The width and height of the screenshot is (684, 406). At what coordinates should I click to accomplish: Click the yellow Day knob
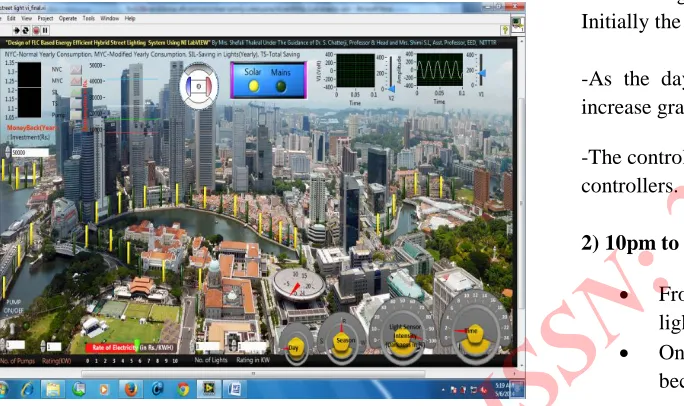coord(295,348)
